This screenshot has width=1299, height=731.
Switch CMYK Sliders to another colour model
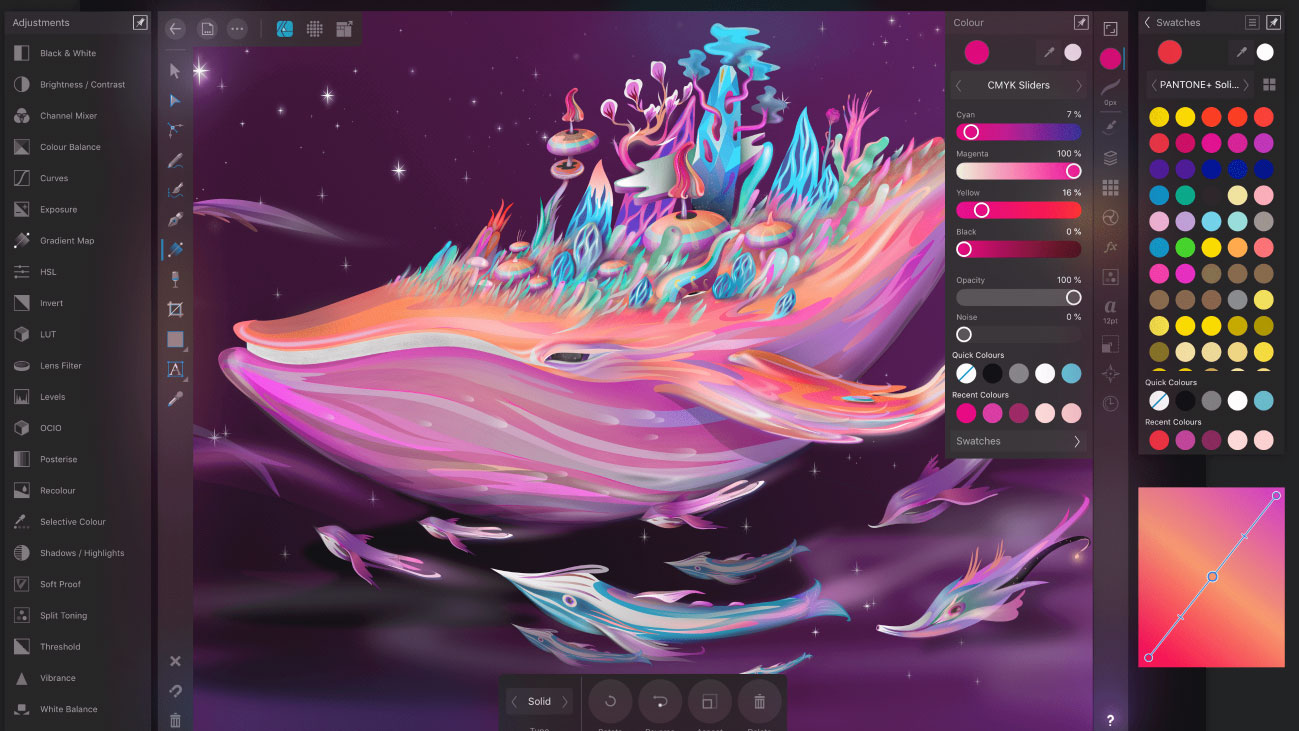[1078, 85]
